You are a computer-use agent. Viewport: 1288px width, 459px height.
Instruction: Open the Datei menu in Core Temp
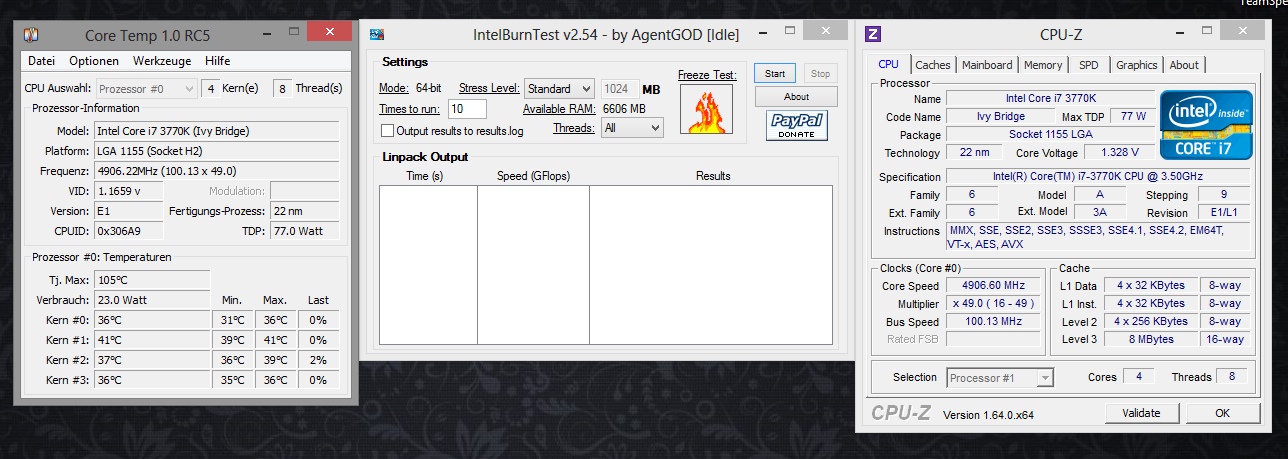42,61
